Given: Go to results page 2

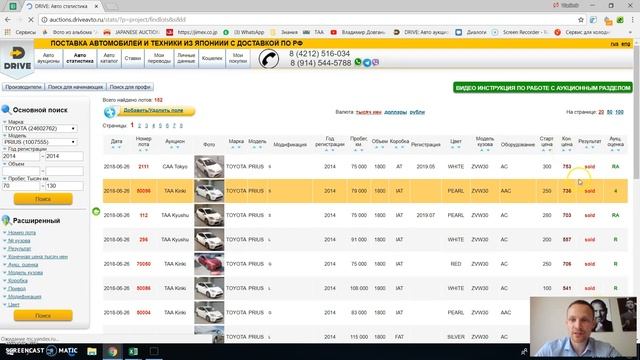Looking at the screenshot, I should tap(139, 126).
